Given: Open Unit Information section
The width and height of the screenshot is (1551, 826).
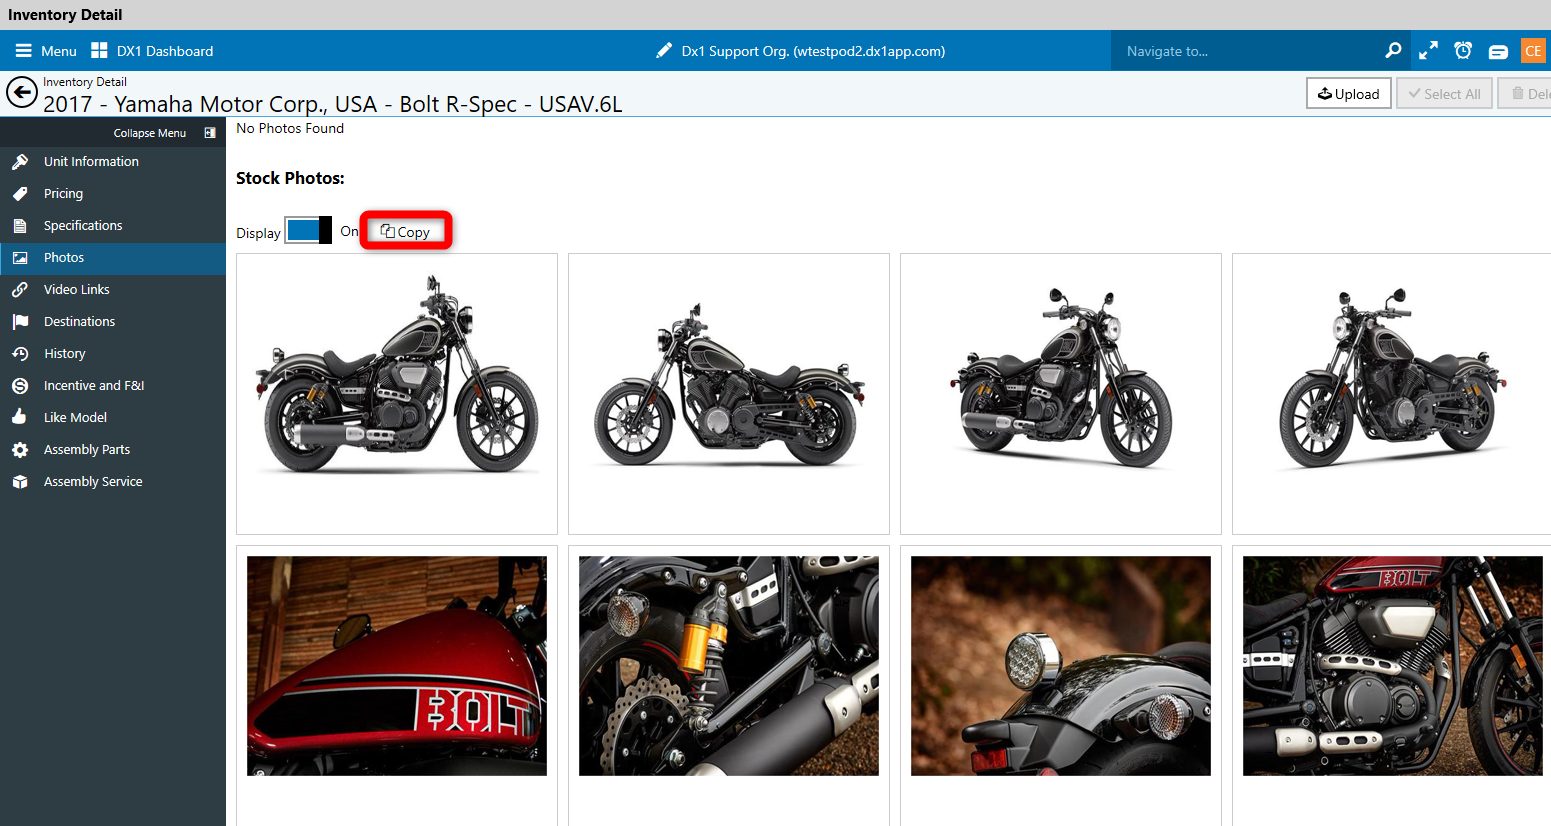Looking at the screenshot, I should click(x=113, y=161).
